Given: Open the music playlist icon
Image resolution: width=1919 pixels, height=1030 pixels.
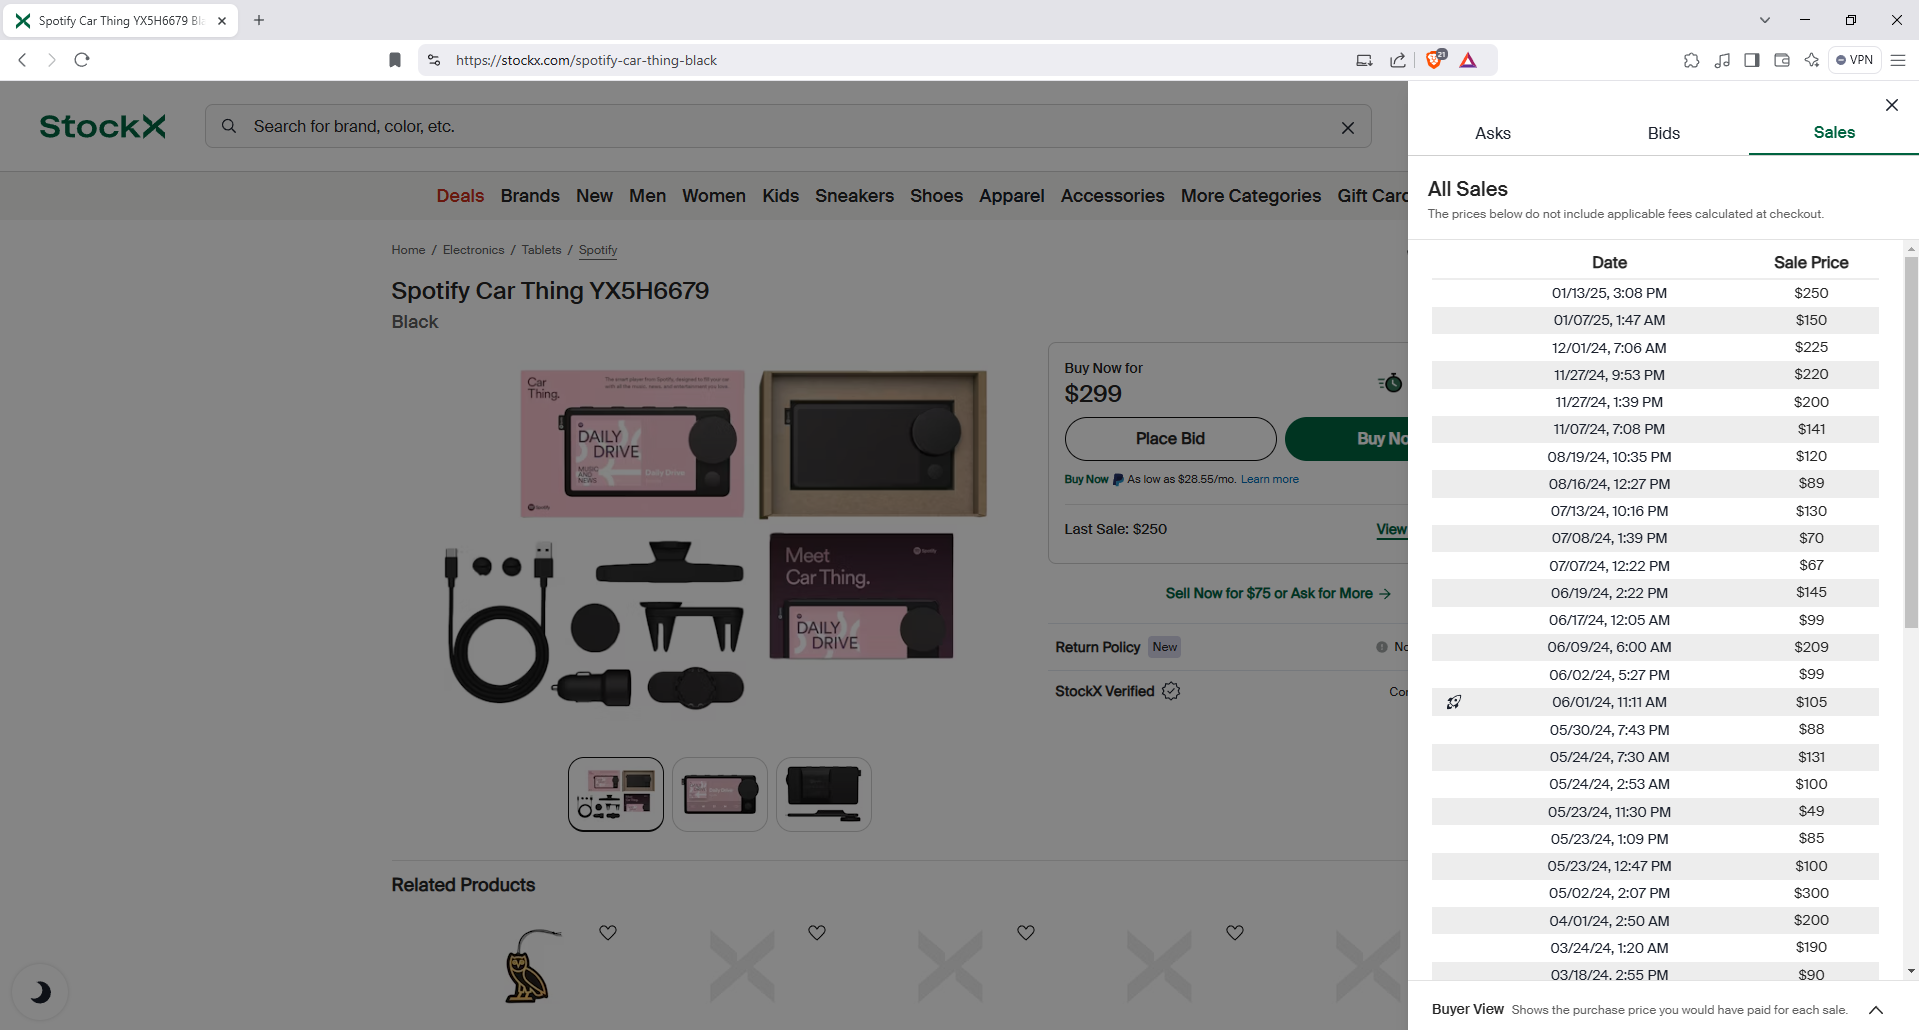Looking at the screenshot, I should [x=1721, y=60].
